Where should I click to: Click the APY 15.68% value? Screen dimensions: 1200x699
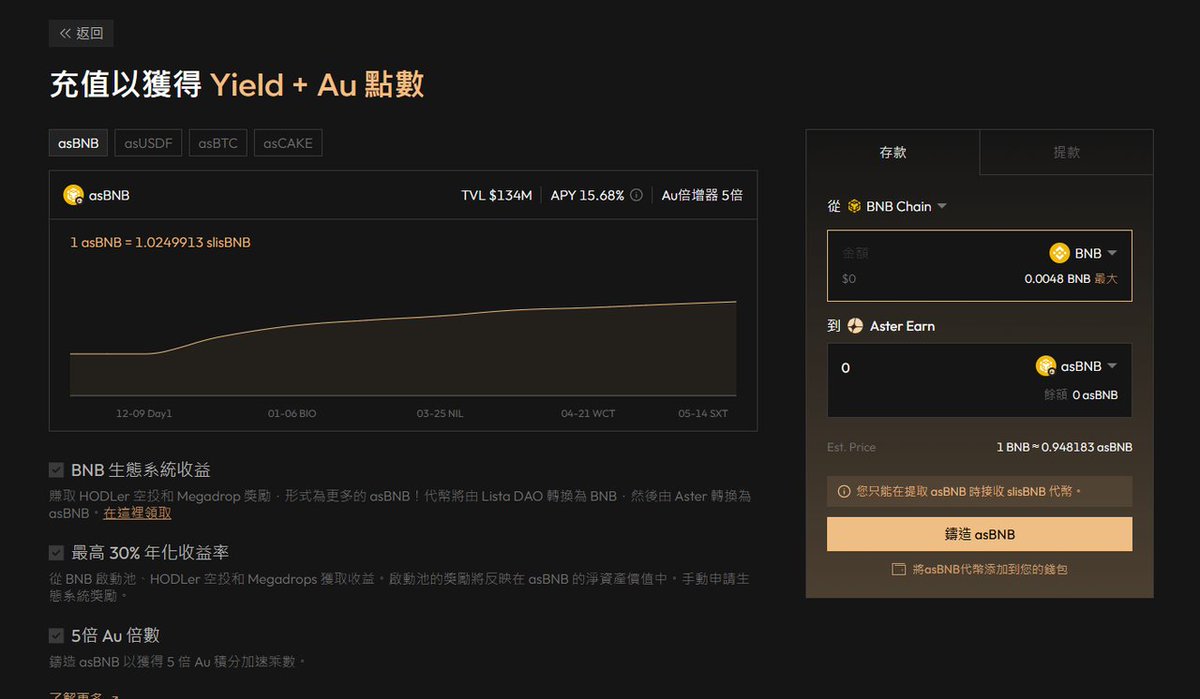point(587,195)
